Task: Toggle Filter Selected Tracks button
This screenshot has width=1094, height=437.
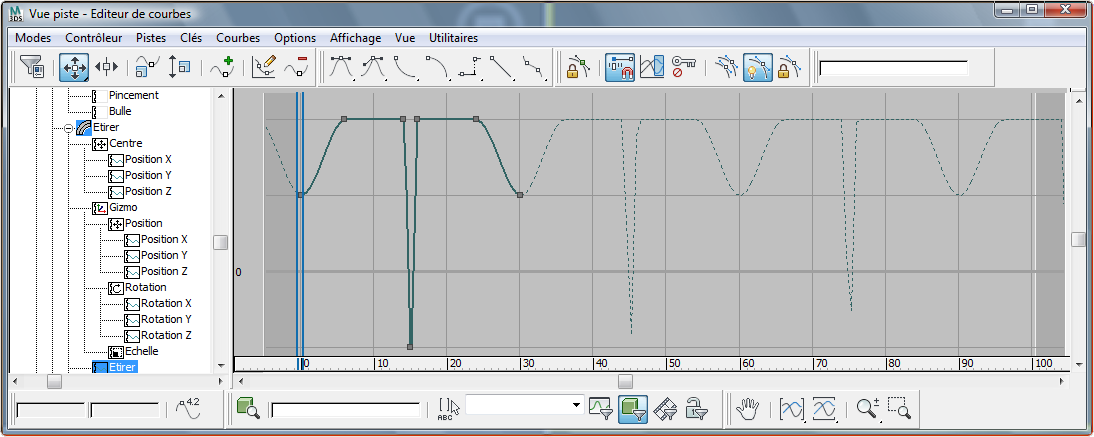Action: pyautogui.click(x=601, y=408)
